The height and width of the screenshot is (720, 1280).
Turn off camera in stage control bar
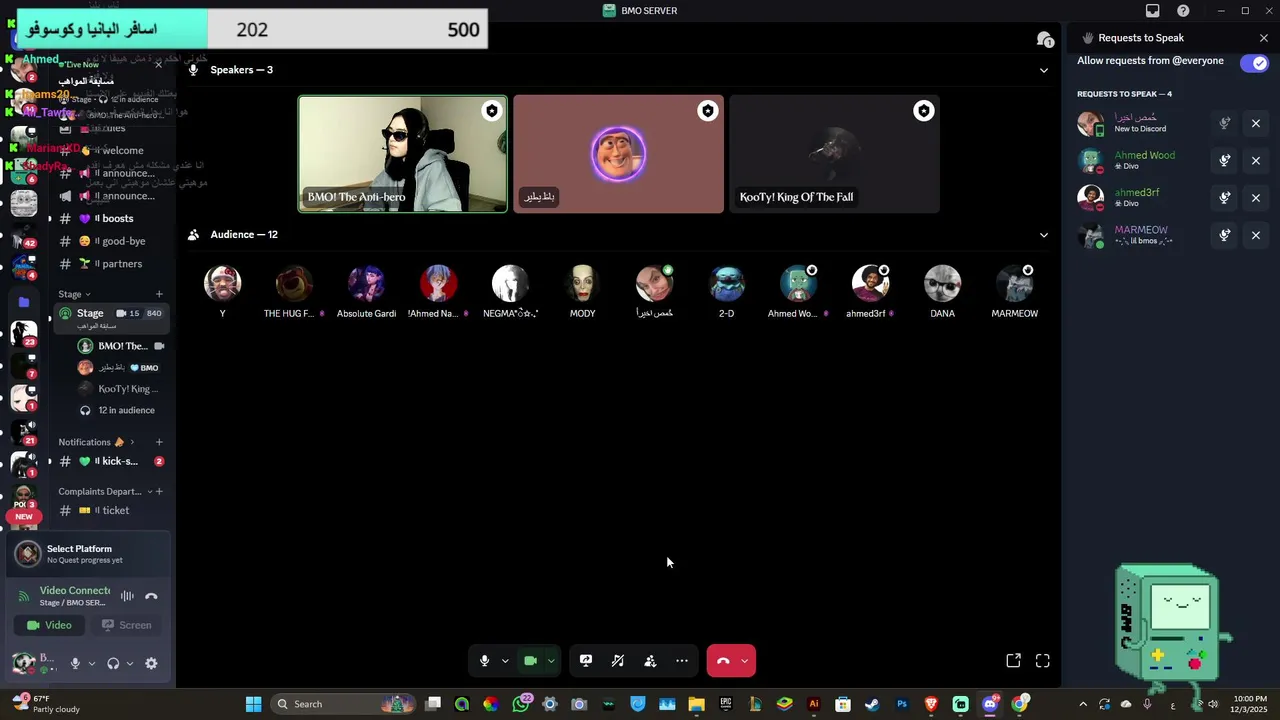tap(530, 661)
